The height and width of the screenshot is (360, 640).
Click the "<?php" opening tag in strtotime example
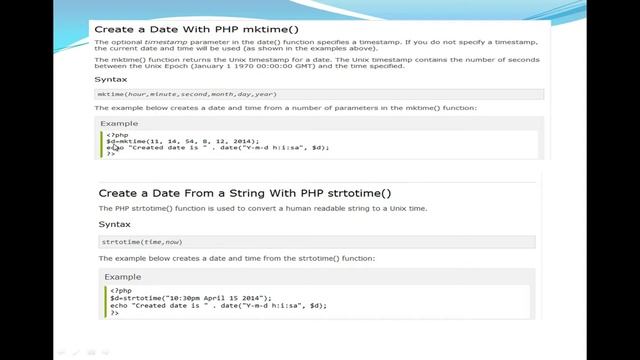point(121,291)
